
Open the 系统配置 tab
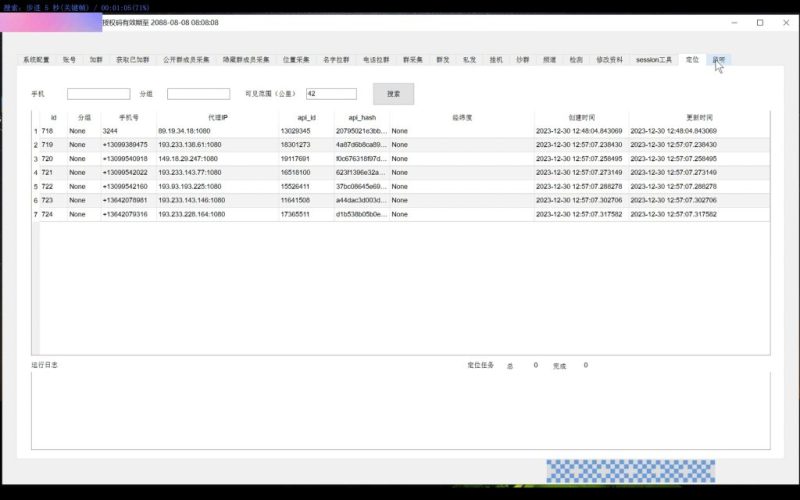coord(36,60)
